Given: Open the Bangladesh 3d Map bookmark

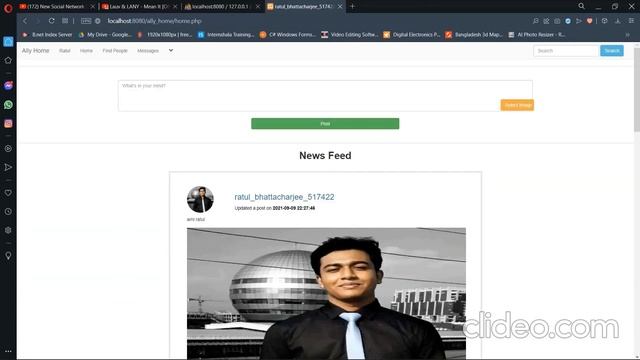Looking at the screenshot, I should pos(473,35).
